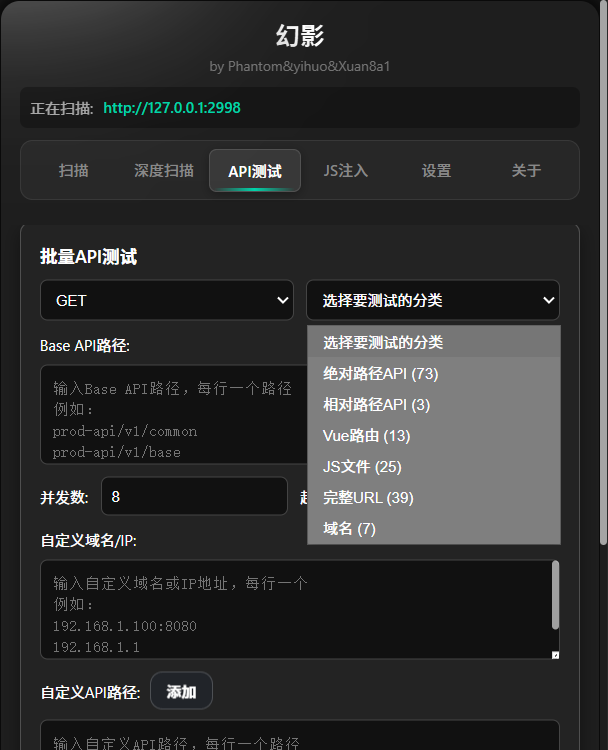Expand the GET request method dropdown
Screen dimensions: 608x750
click(x=167, y=300)
